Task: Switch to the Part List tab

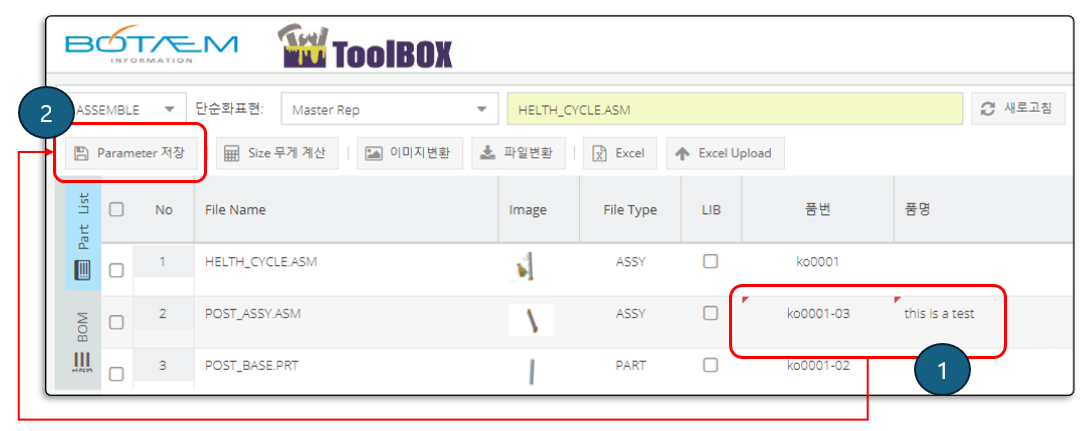Action: tap(83, 234)
